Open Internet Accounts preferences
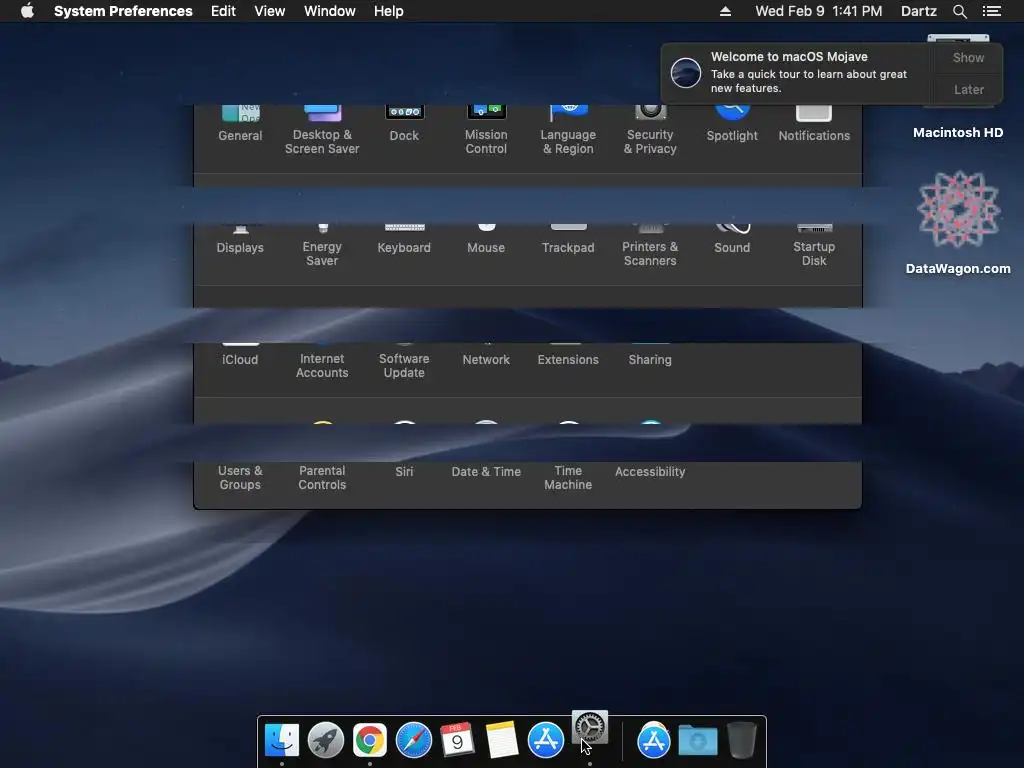Image resolution: width=1024 pixels, height=768 pixels. [322, 362]
